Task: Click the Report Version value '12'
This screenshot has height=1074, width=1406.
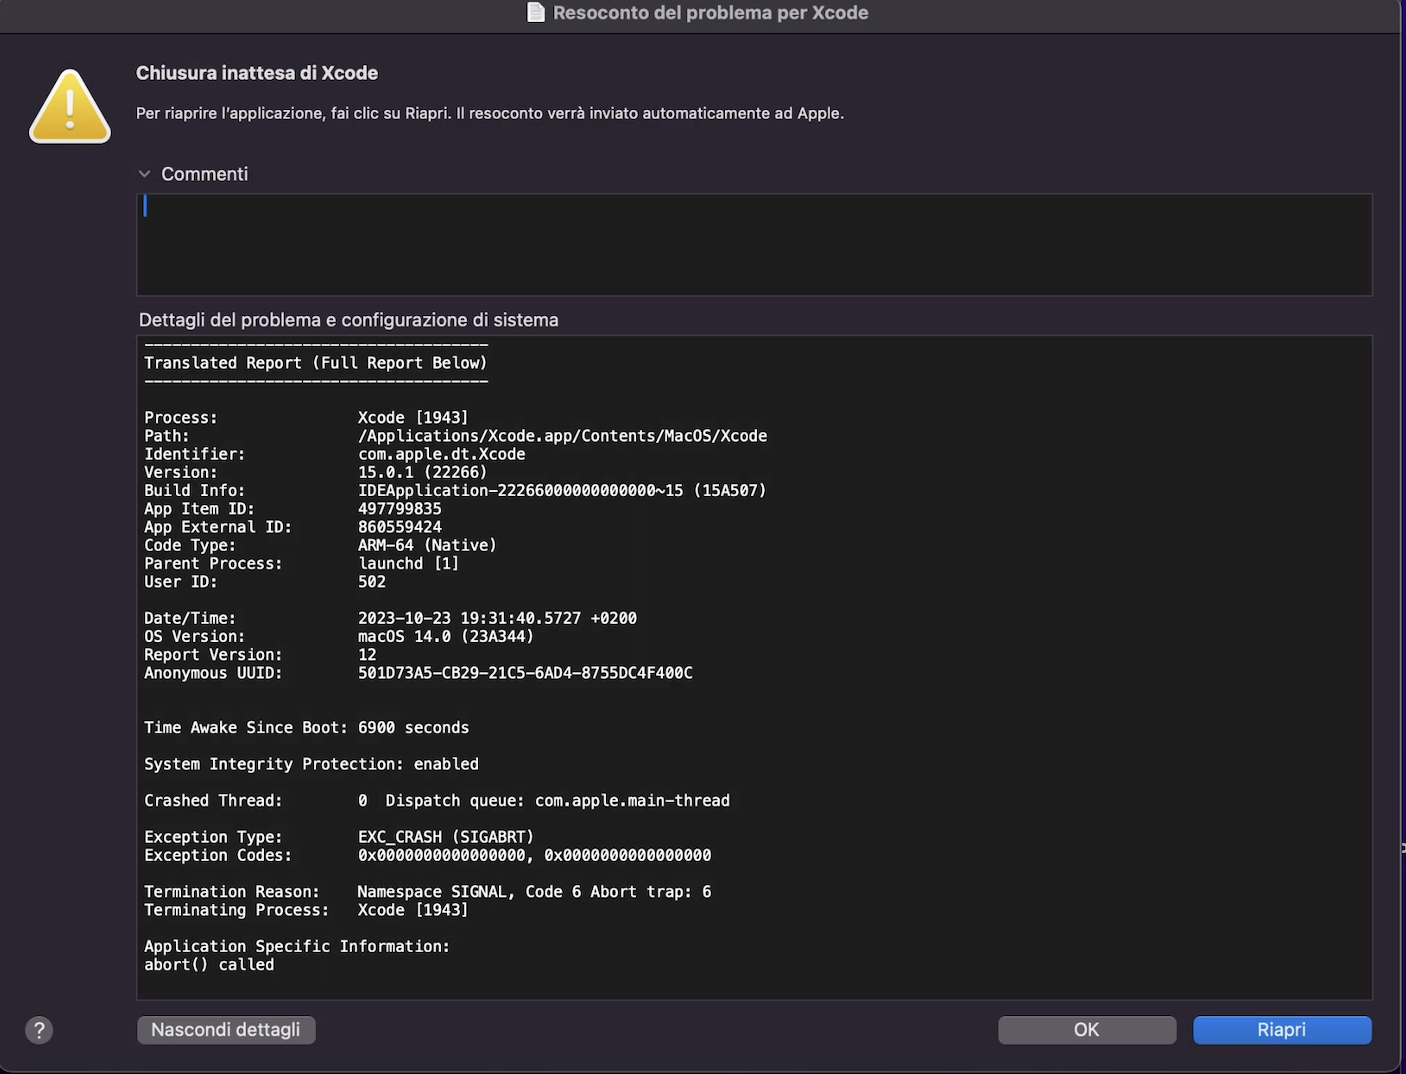Action: coord(367,655)
